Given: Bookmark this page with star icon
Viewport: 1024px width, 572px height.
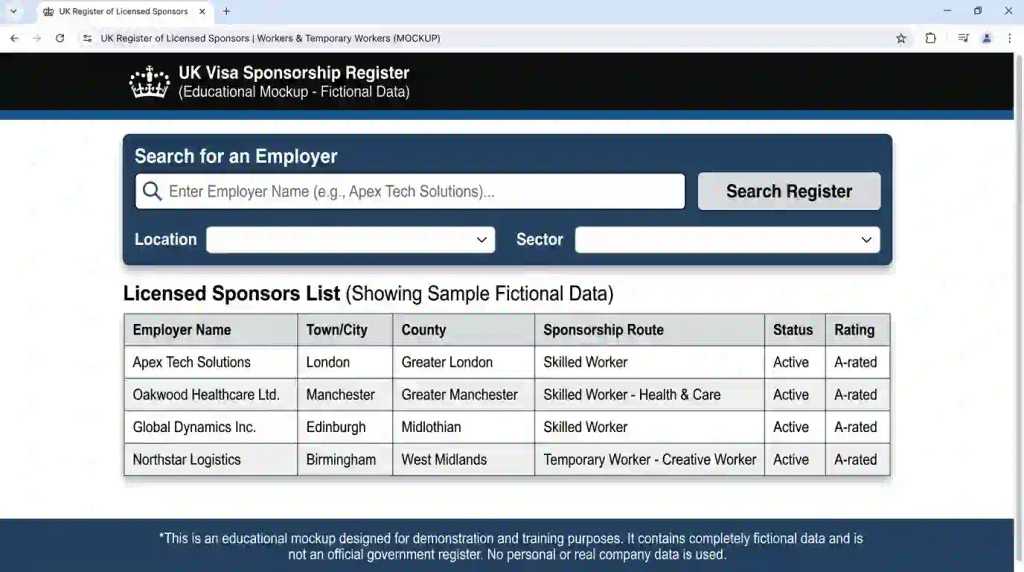Looking at the screenshot, I should pos(901,39).
